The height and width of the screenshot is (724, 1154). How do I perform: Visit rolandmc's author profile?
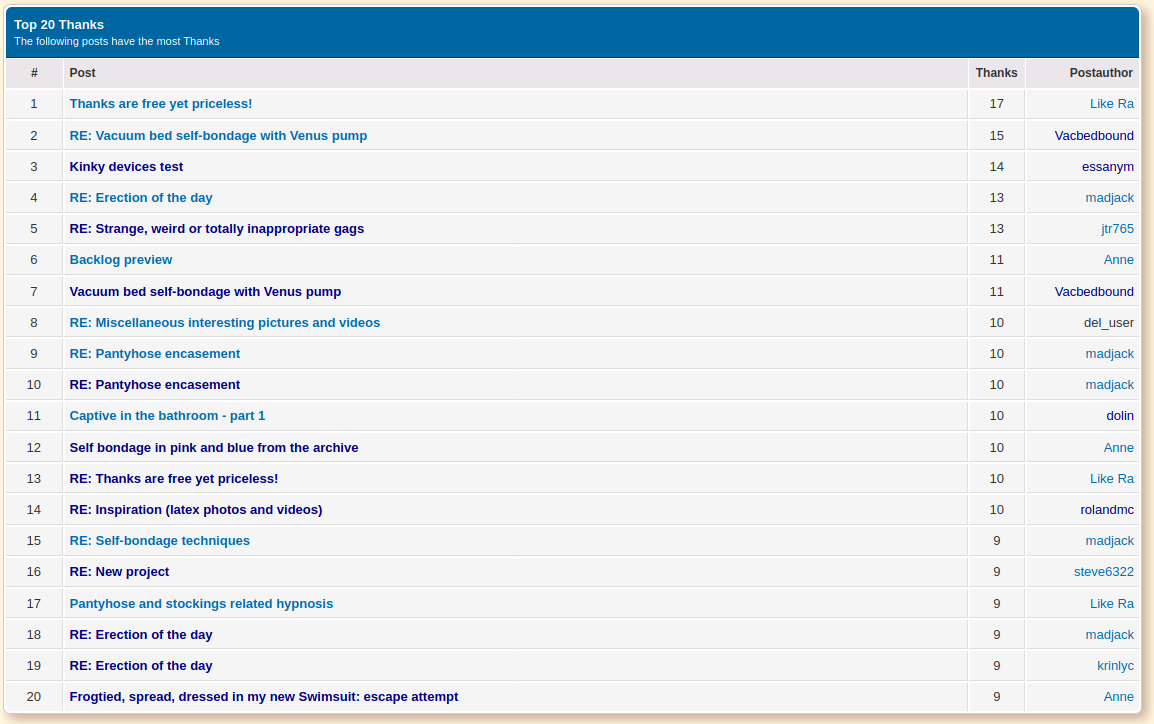click(1106, 510)
